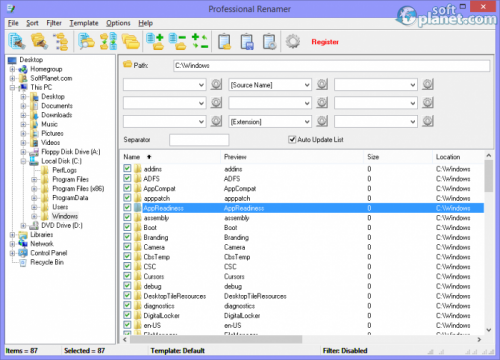The image size is (500, 360).
Task: Sort by the Name column header
Action: point(170,157)
